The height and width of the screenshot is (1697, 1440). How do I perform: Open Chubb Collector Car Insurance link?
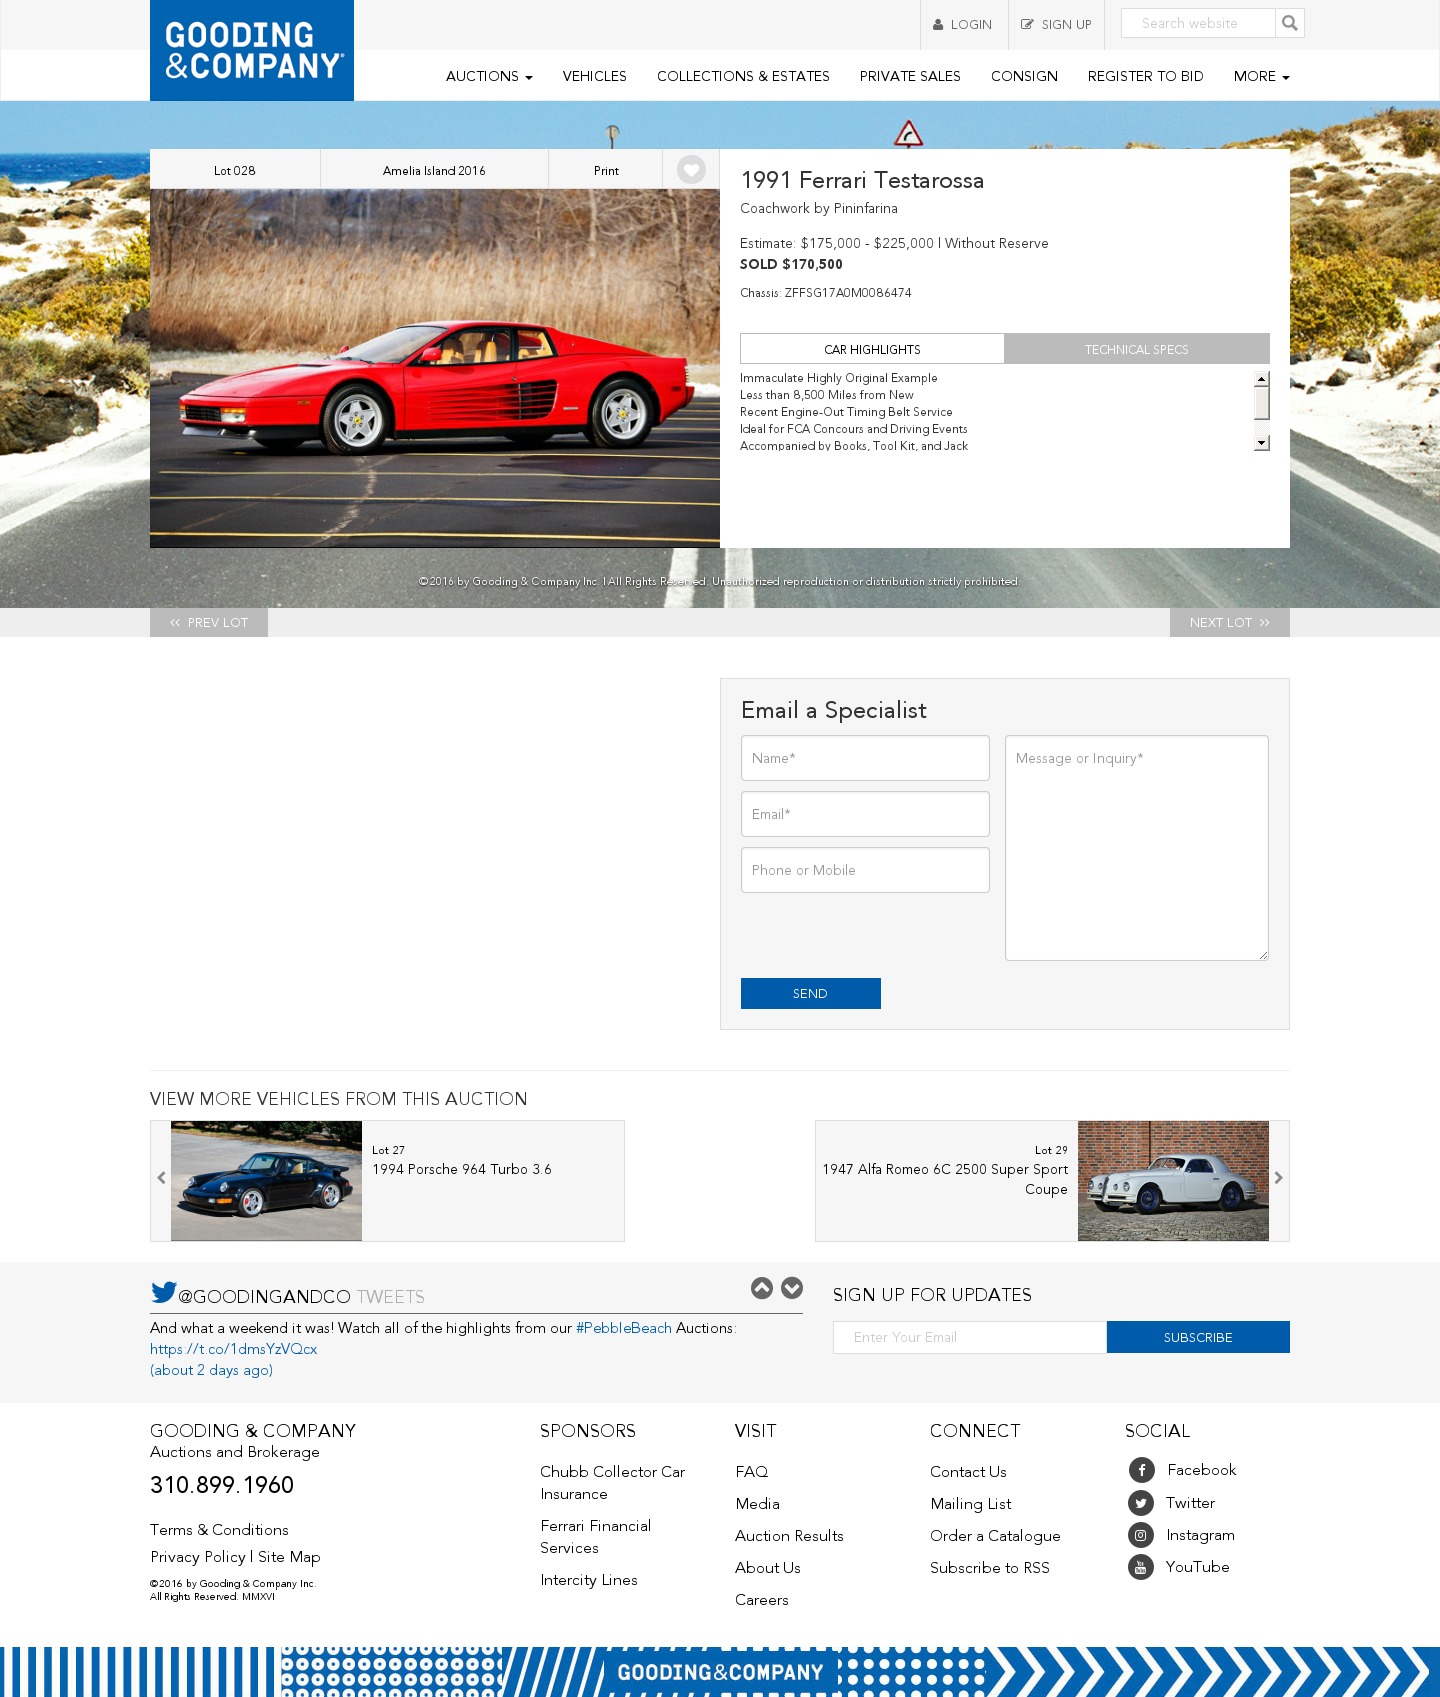coord(612,1483)
